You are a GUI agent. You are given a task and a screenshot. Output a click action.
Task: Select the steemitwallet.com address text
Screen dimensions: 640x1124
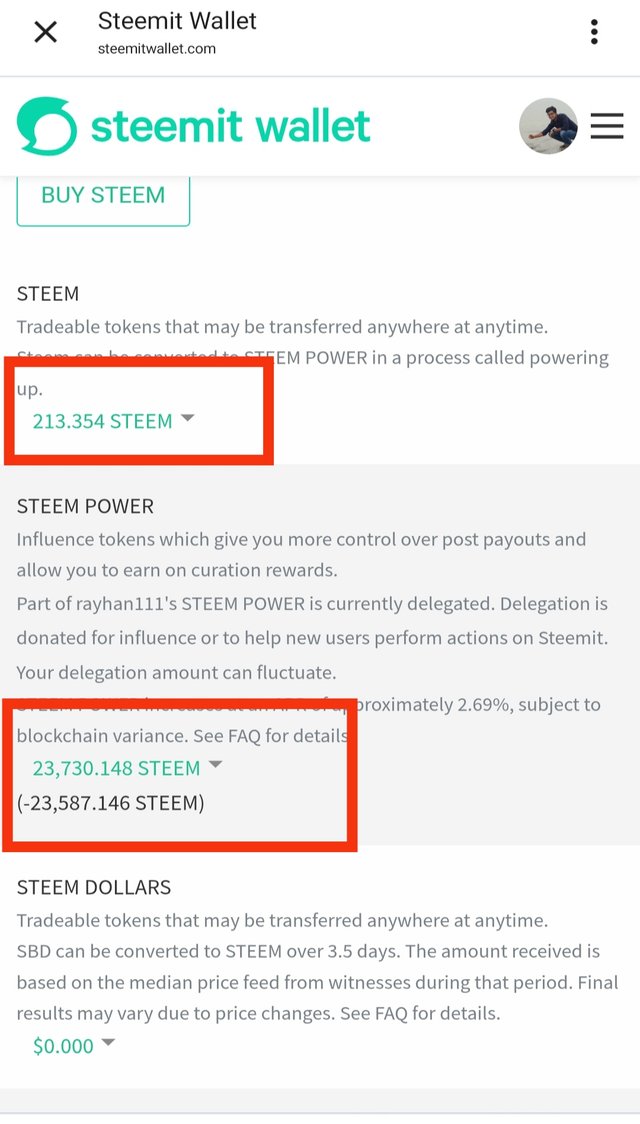click(x=157, y=48)
